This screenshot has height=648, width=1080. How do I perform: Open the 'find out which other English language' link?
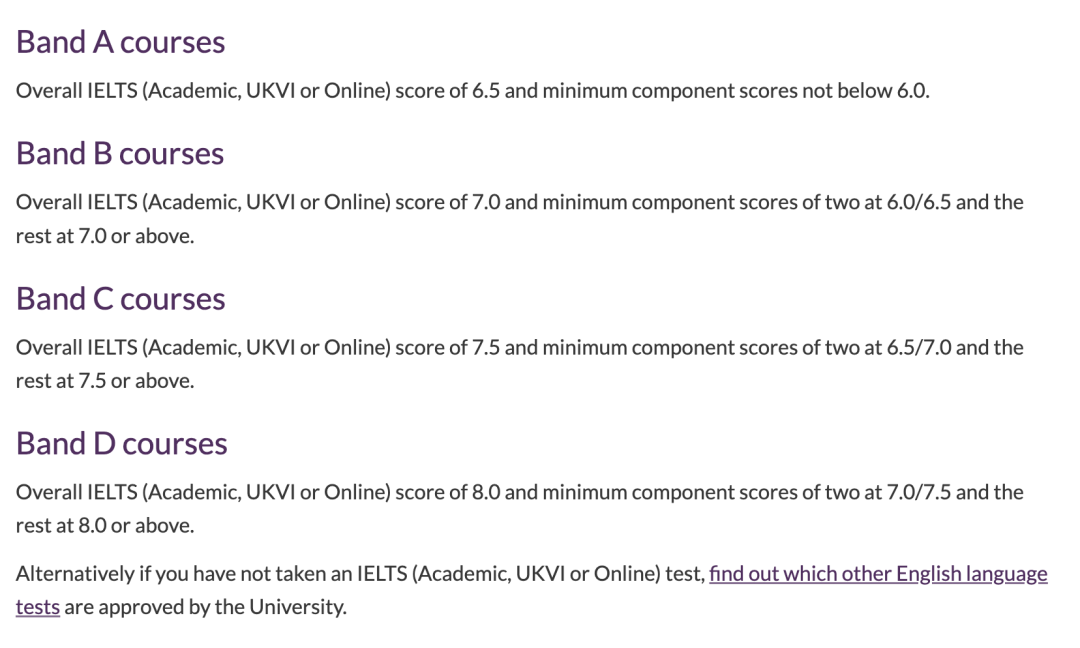878,574
